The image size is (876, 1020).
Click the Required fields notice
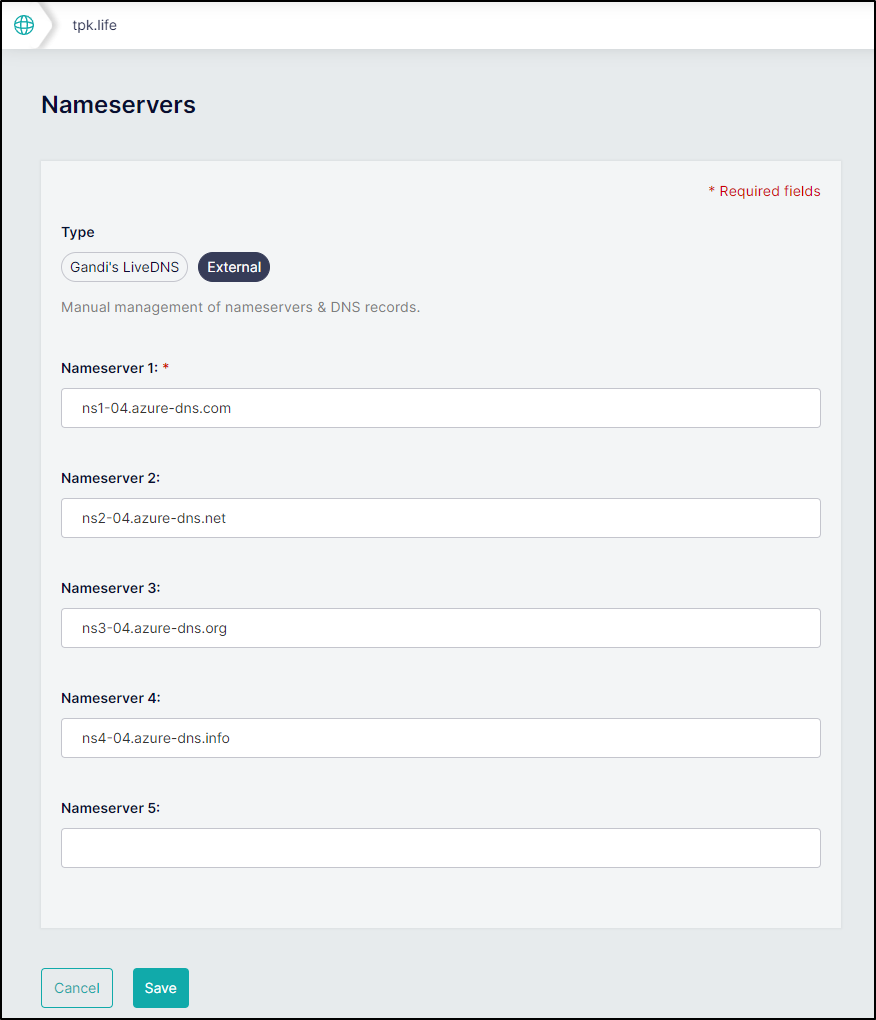(764, 191)
